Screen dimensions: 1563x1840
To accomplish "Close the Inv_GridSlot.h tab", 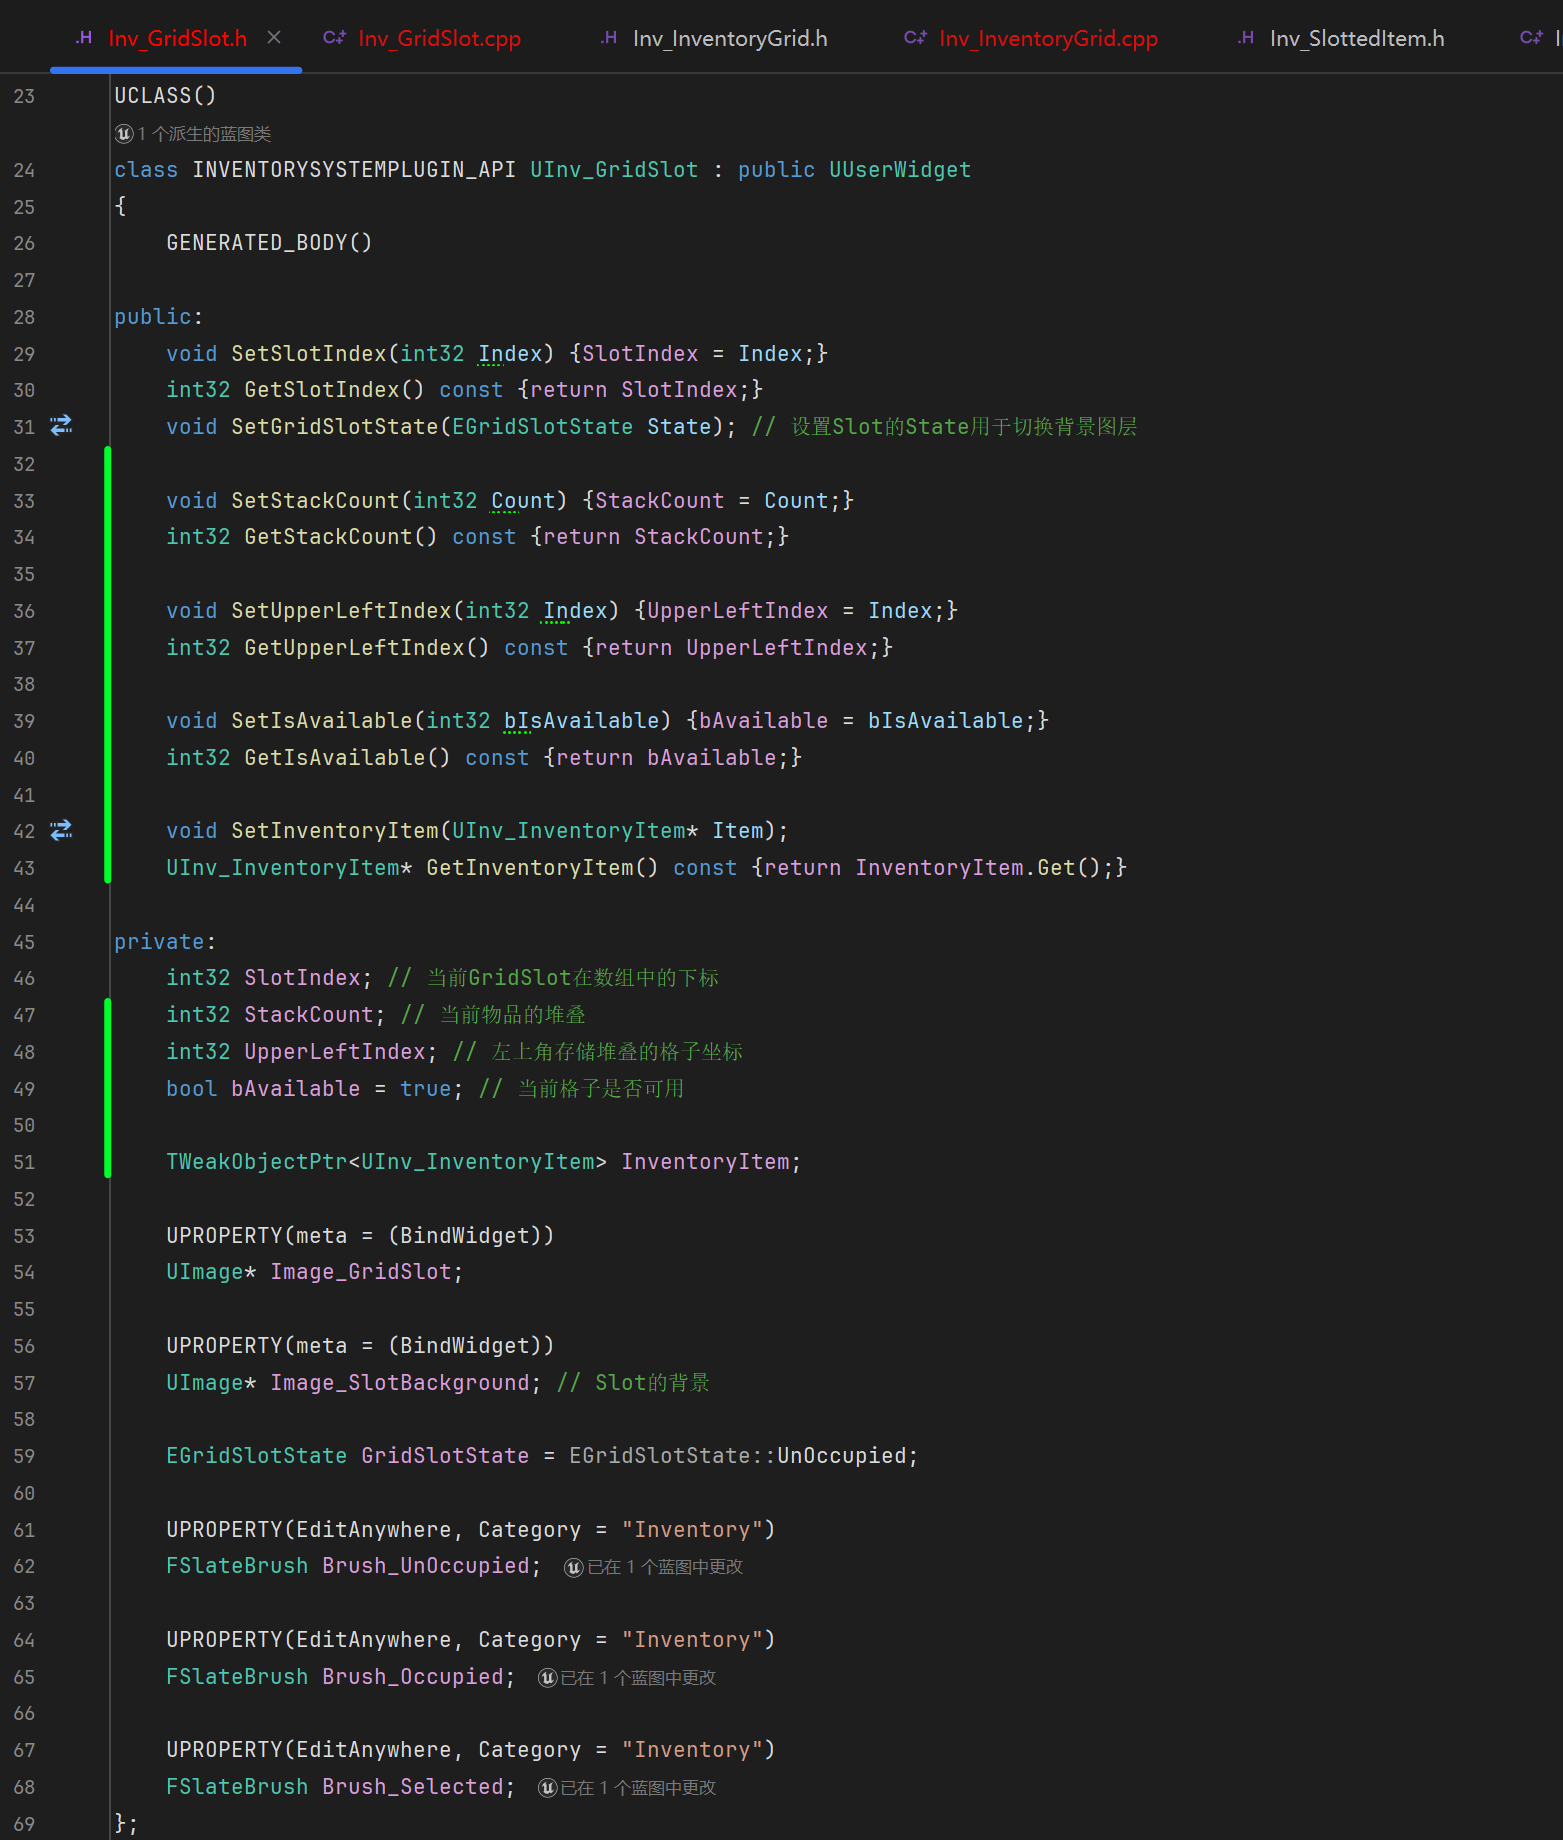I will [x=274, y=38].
